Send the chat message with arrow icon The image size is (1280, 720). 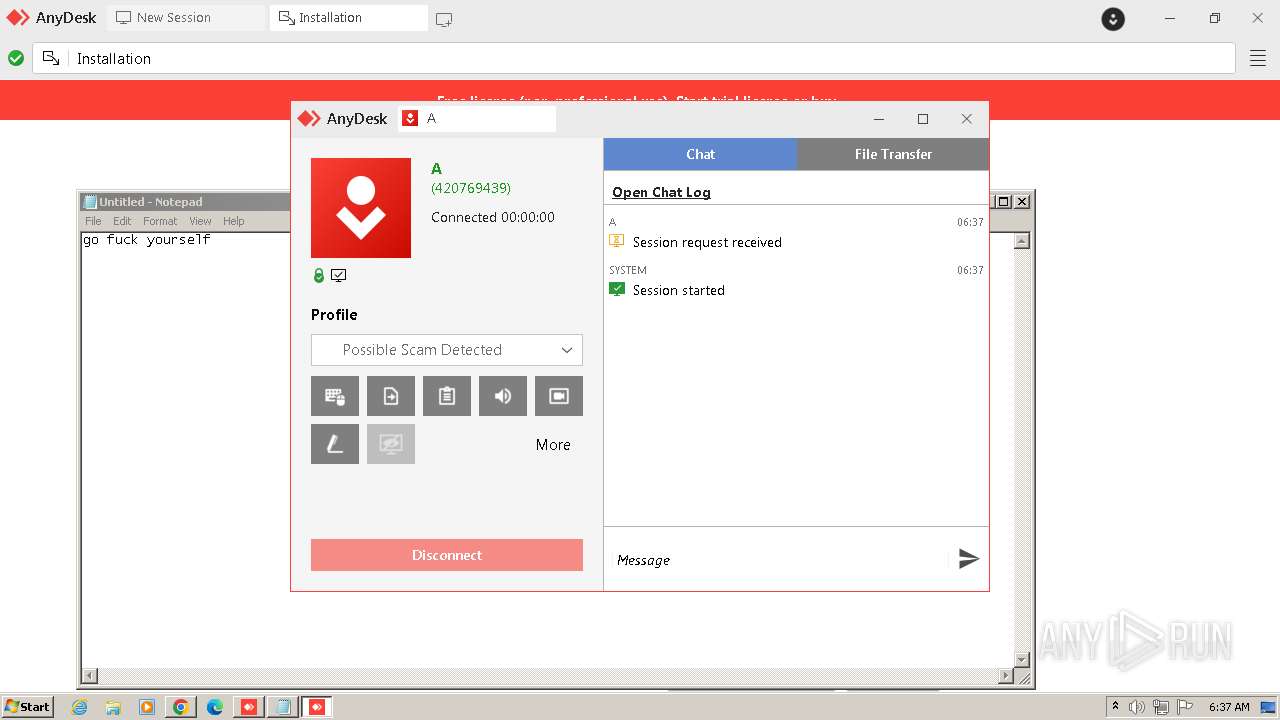[x=968, y=559]
